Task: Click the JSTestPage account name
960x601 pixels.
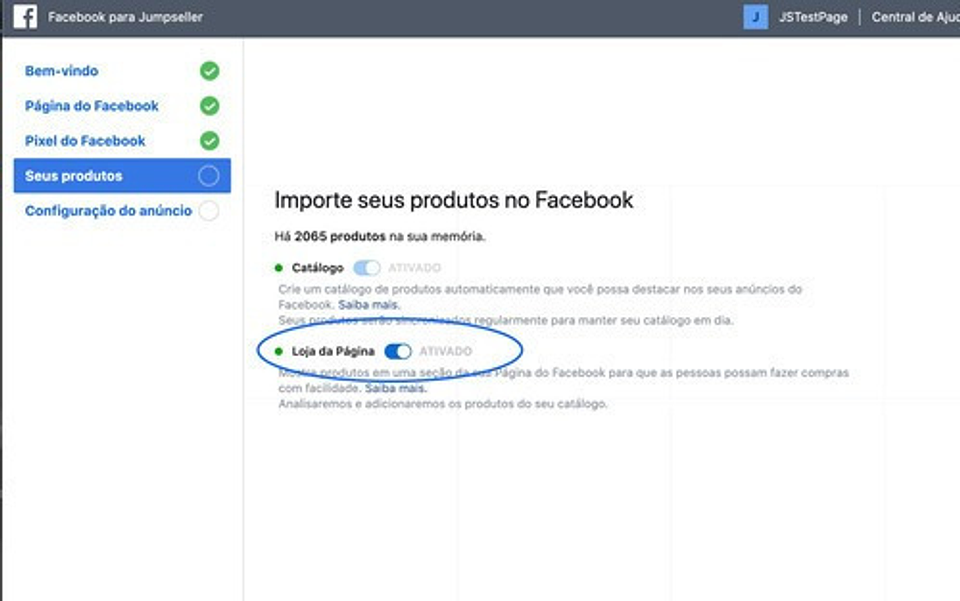Action: 812,17
